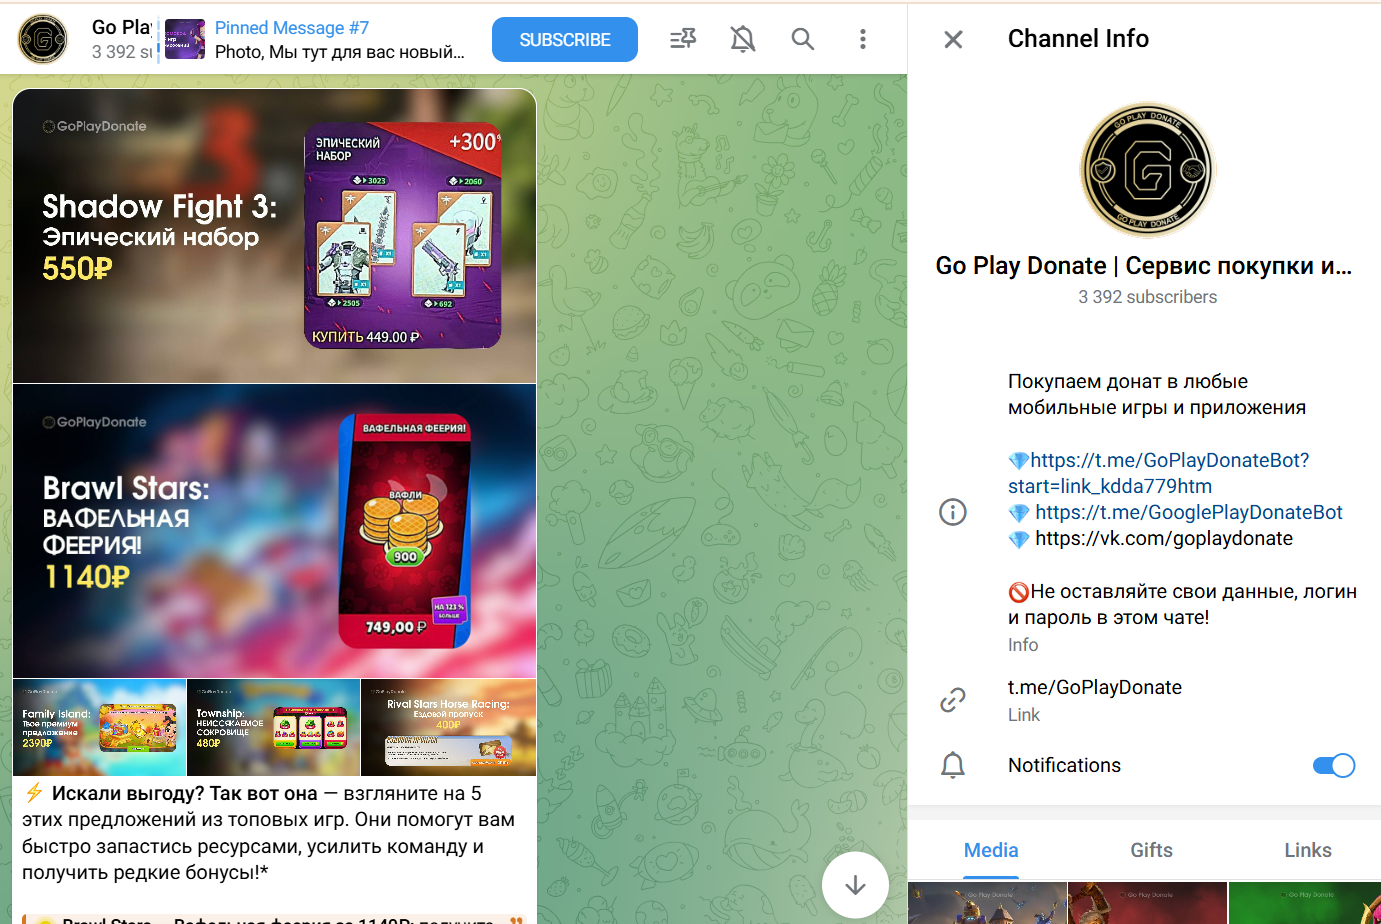
Task: Open the large channel logo in info panel
Action: (x=1147, y=170)
